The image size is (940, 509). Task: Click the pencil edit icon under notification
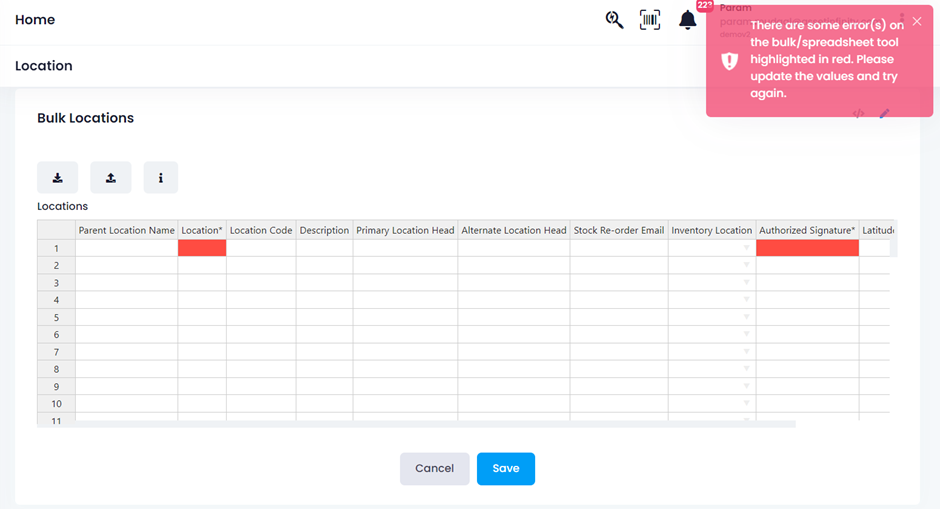click(884, 113)
